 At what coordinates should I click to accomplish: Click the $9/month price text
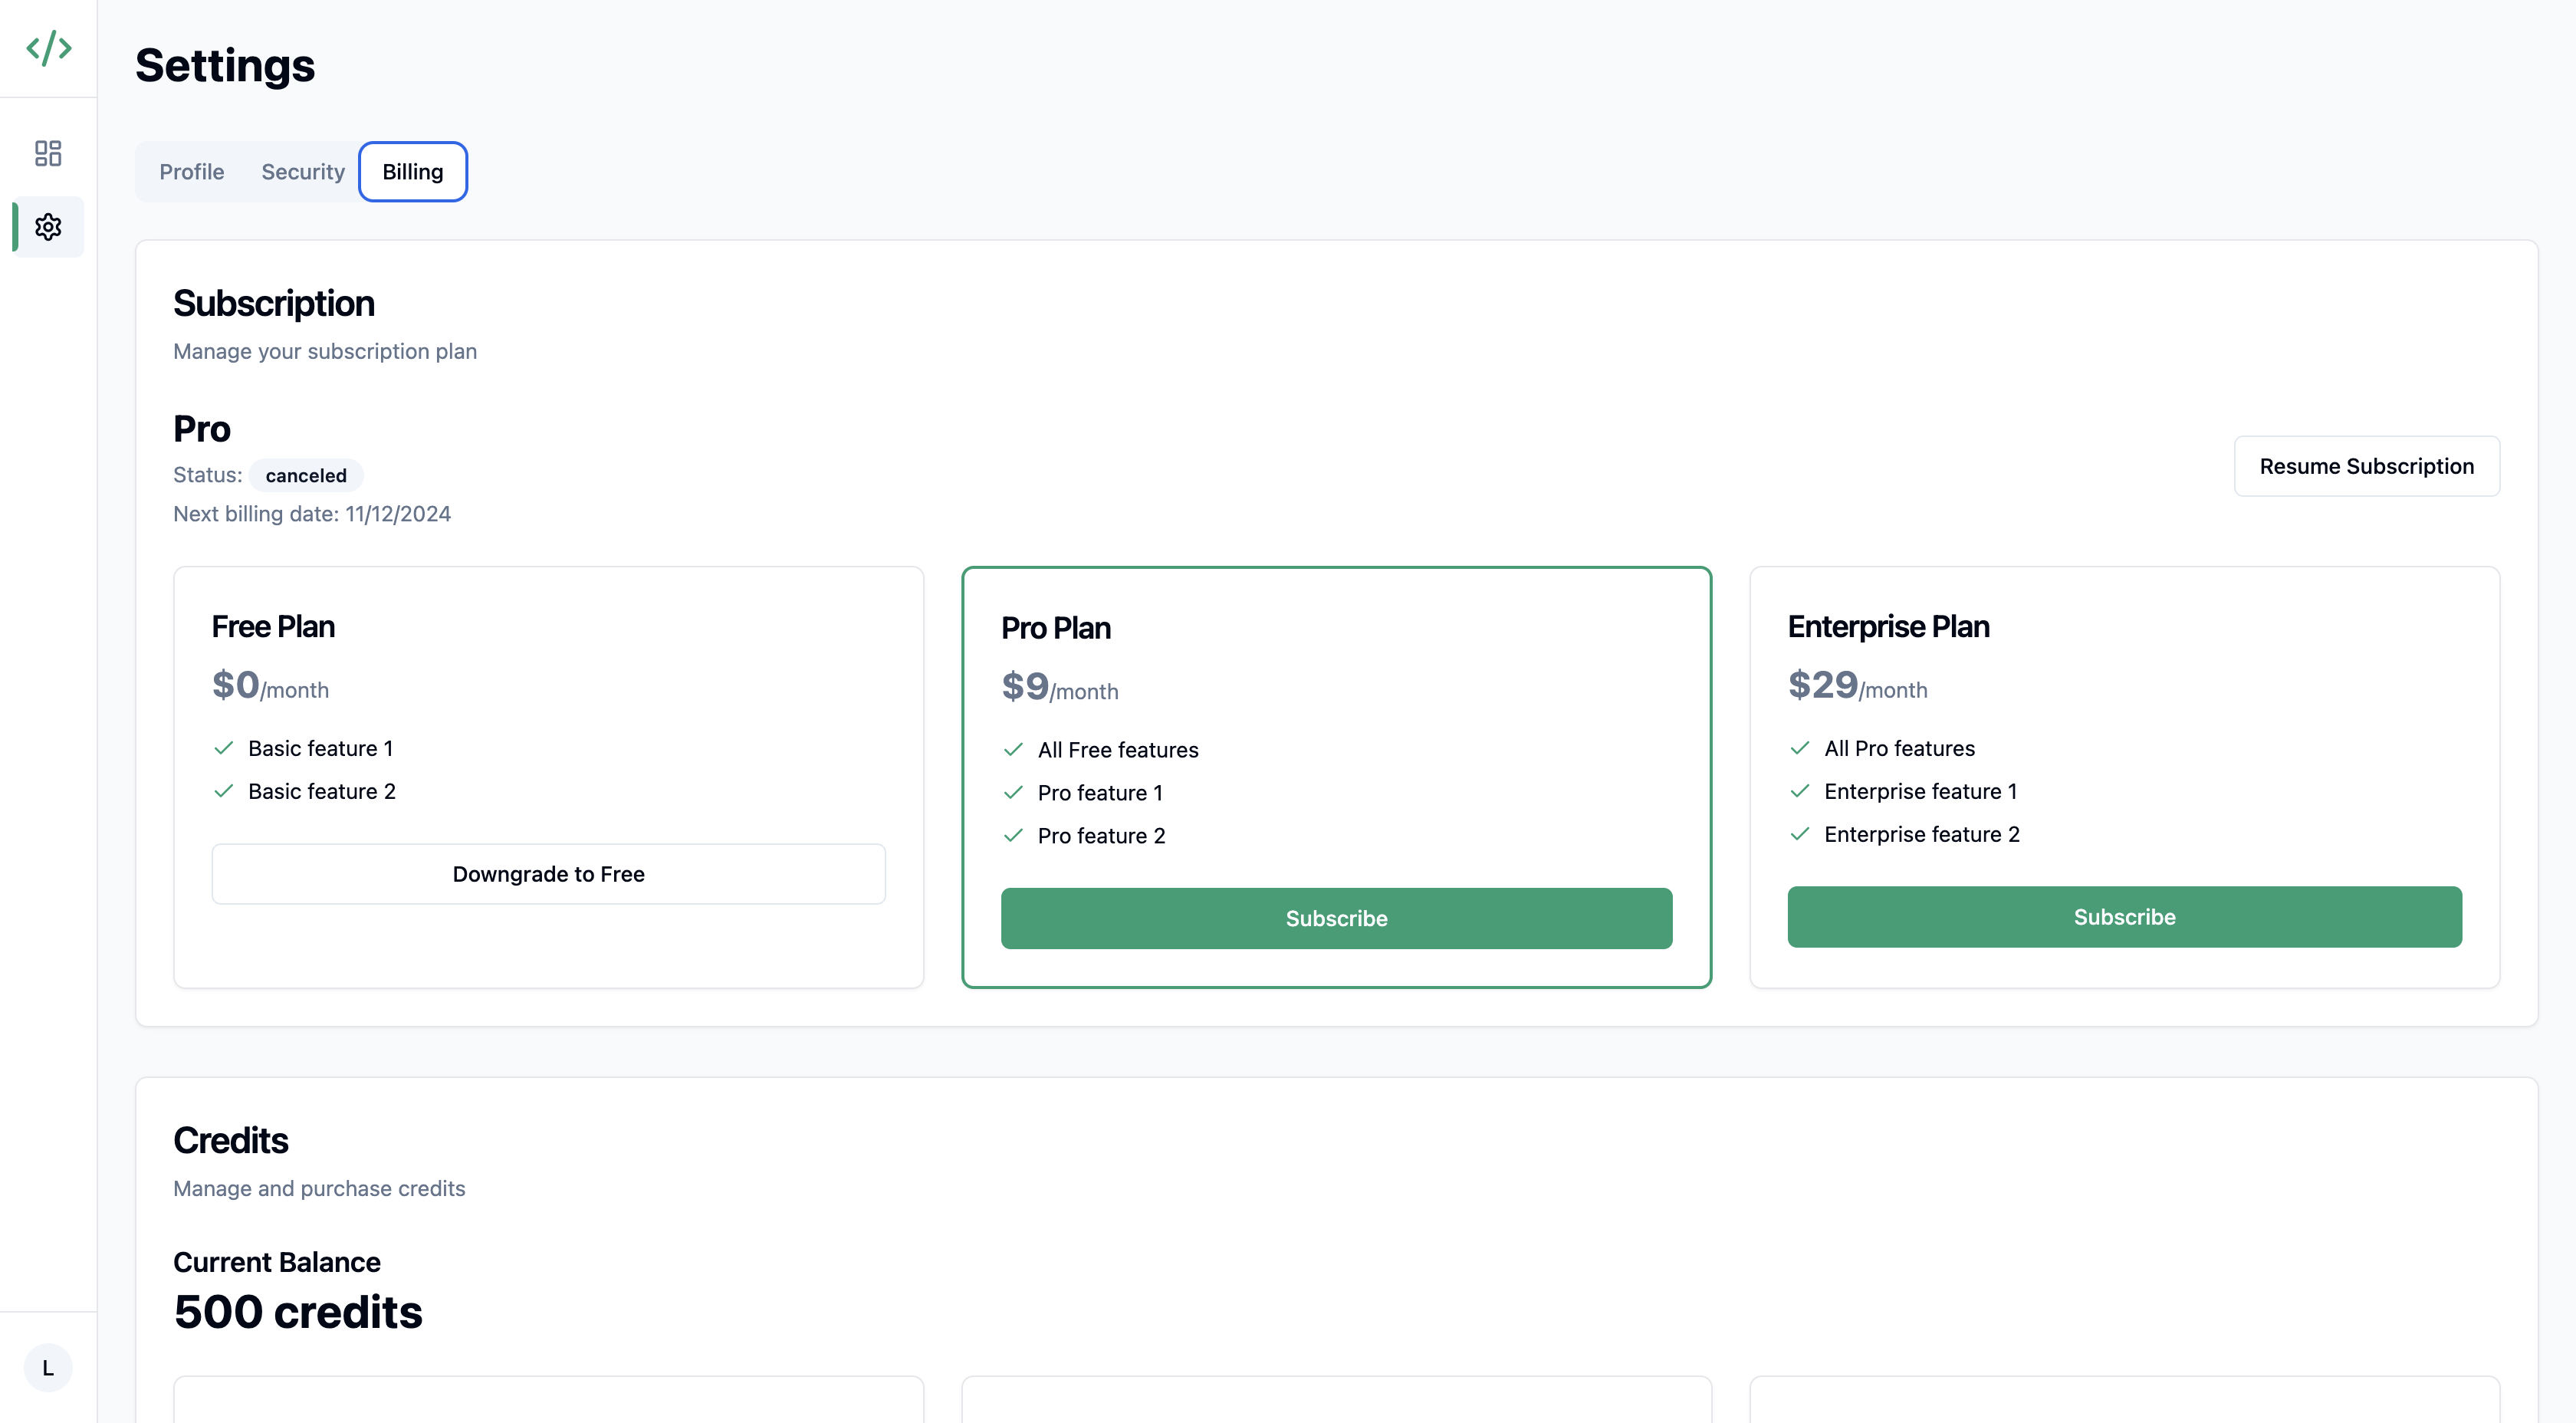[x=1060, y=687]
